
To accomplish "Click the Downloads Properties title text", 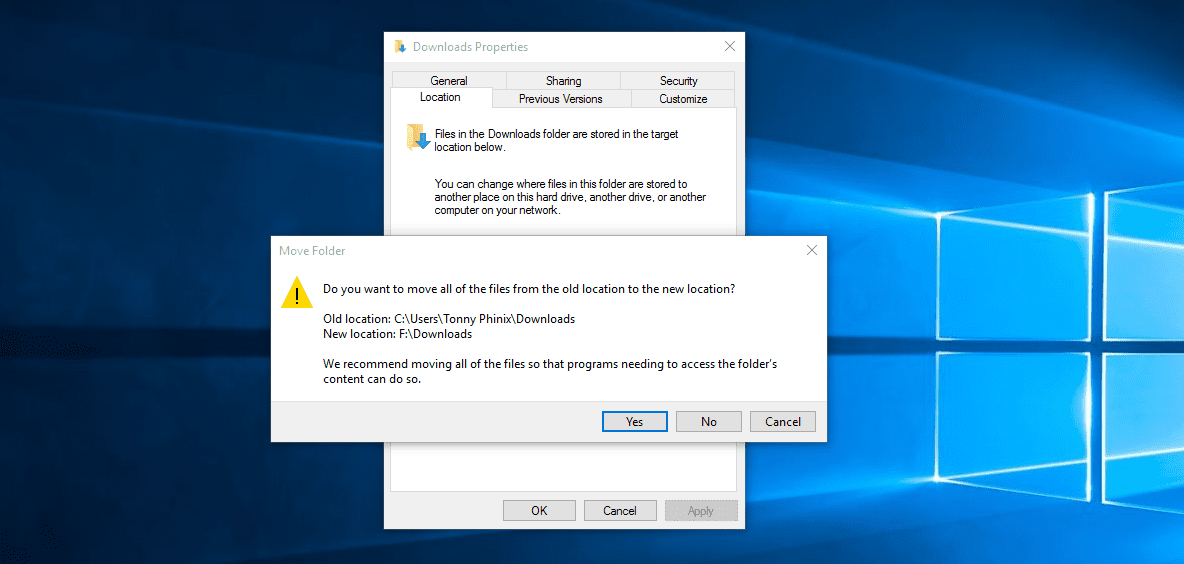I will (x=470, y=47).
